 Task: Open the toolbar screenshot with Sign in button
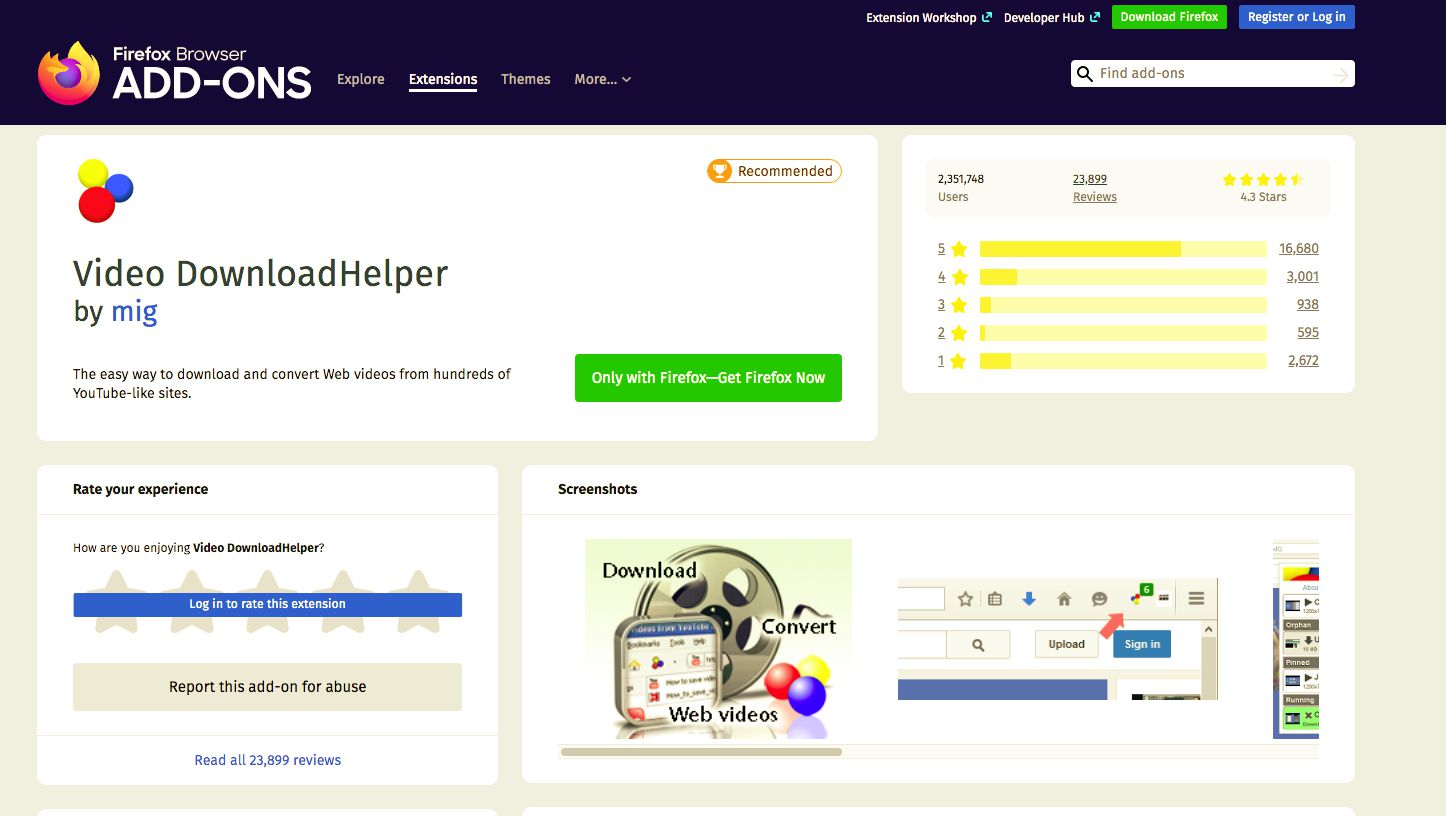coord(1058,639)
